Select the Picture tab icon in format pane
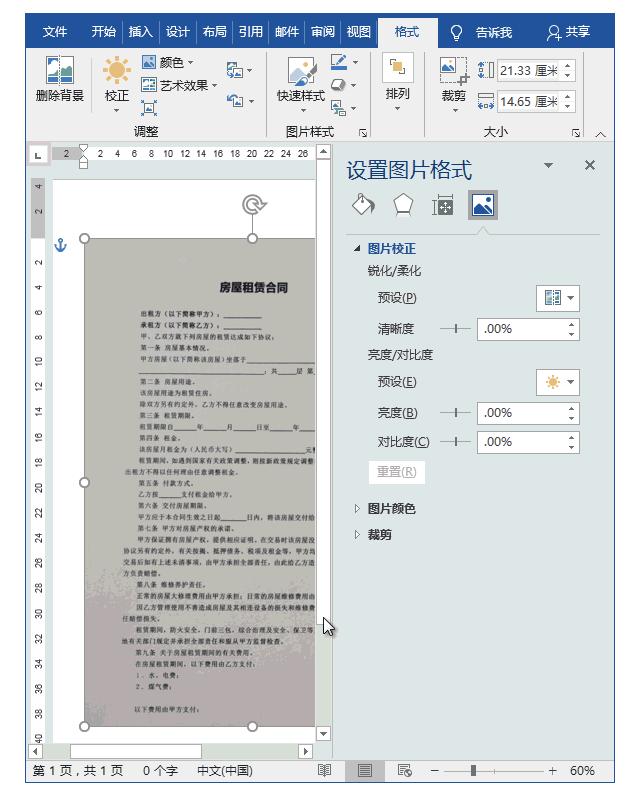The height and width of the screenshot is (797, 639). pos(482,205)
